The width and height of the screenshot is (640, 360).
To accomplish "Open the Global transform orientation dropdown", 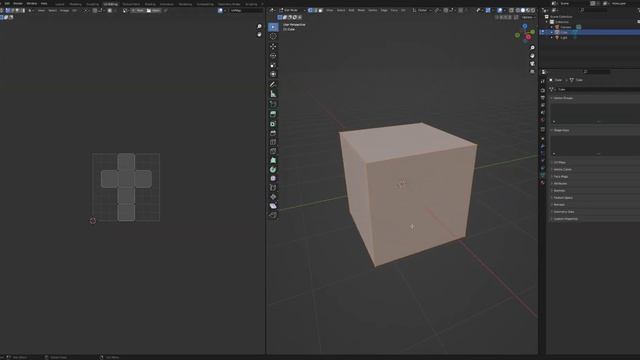I will (x=422, y=10).
